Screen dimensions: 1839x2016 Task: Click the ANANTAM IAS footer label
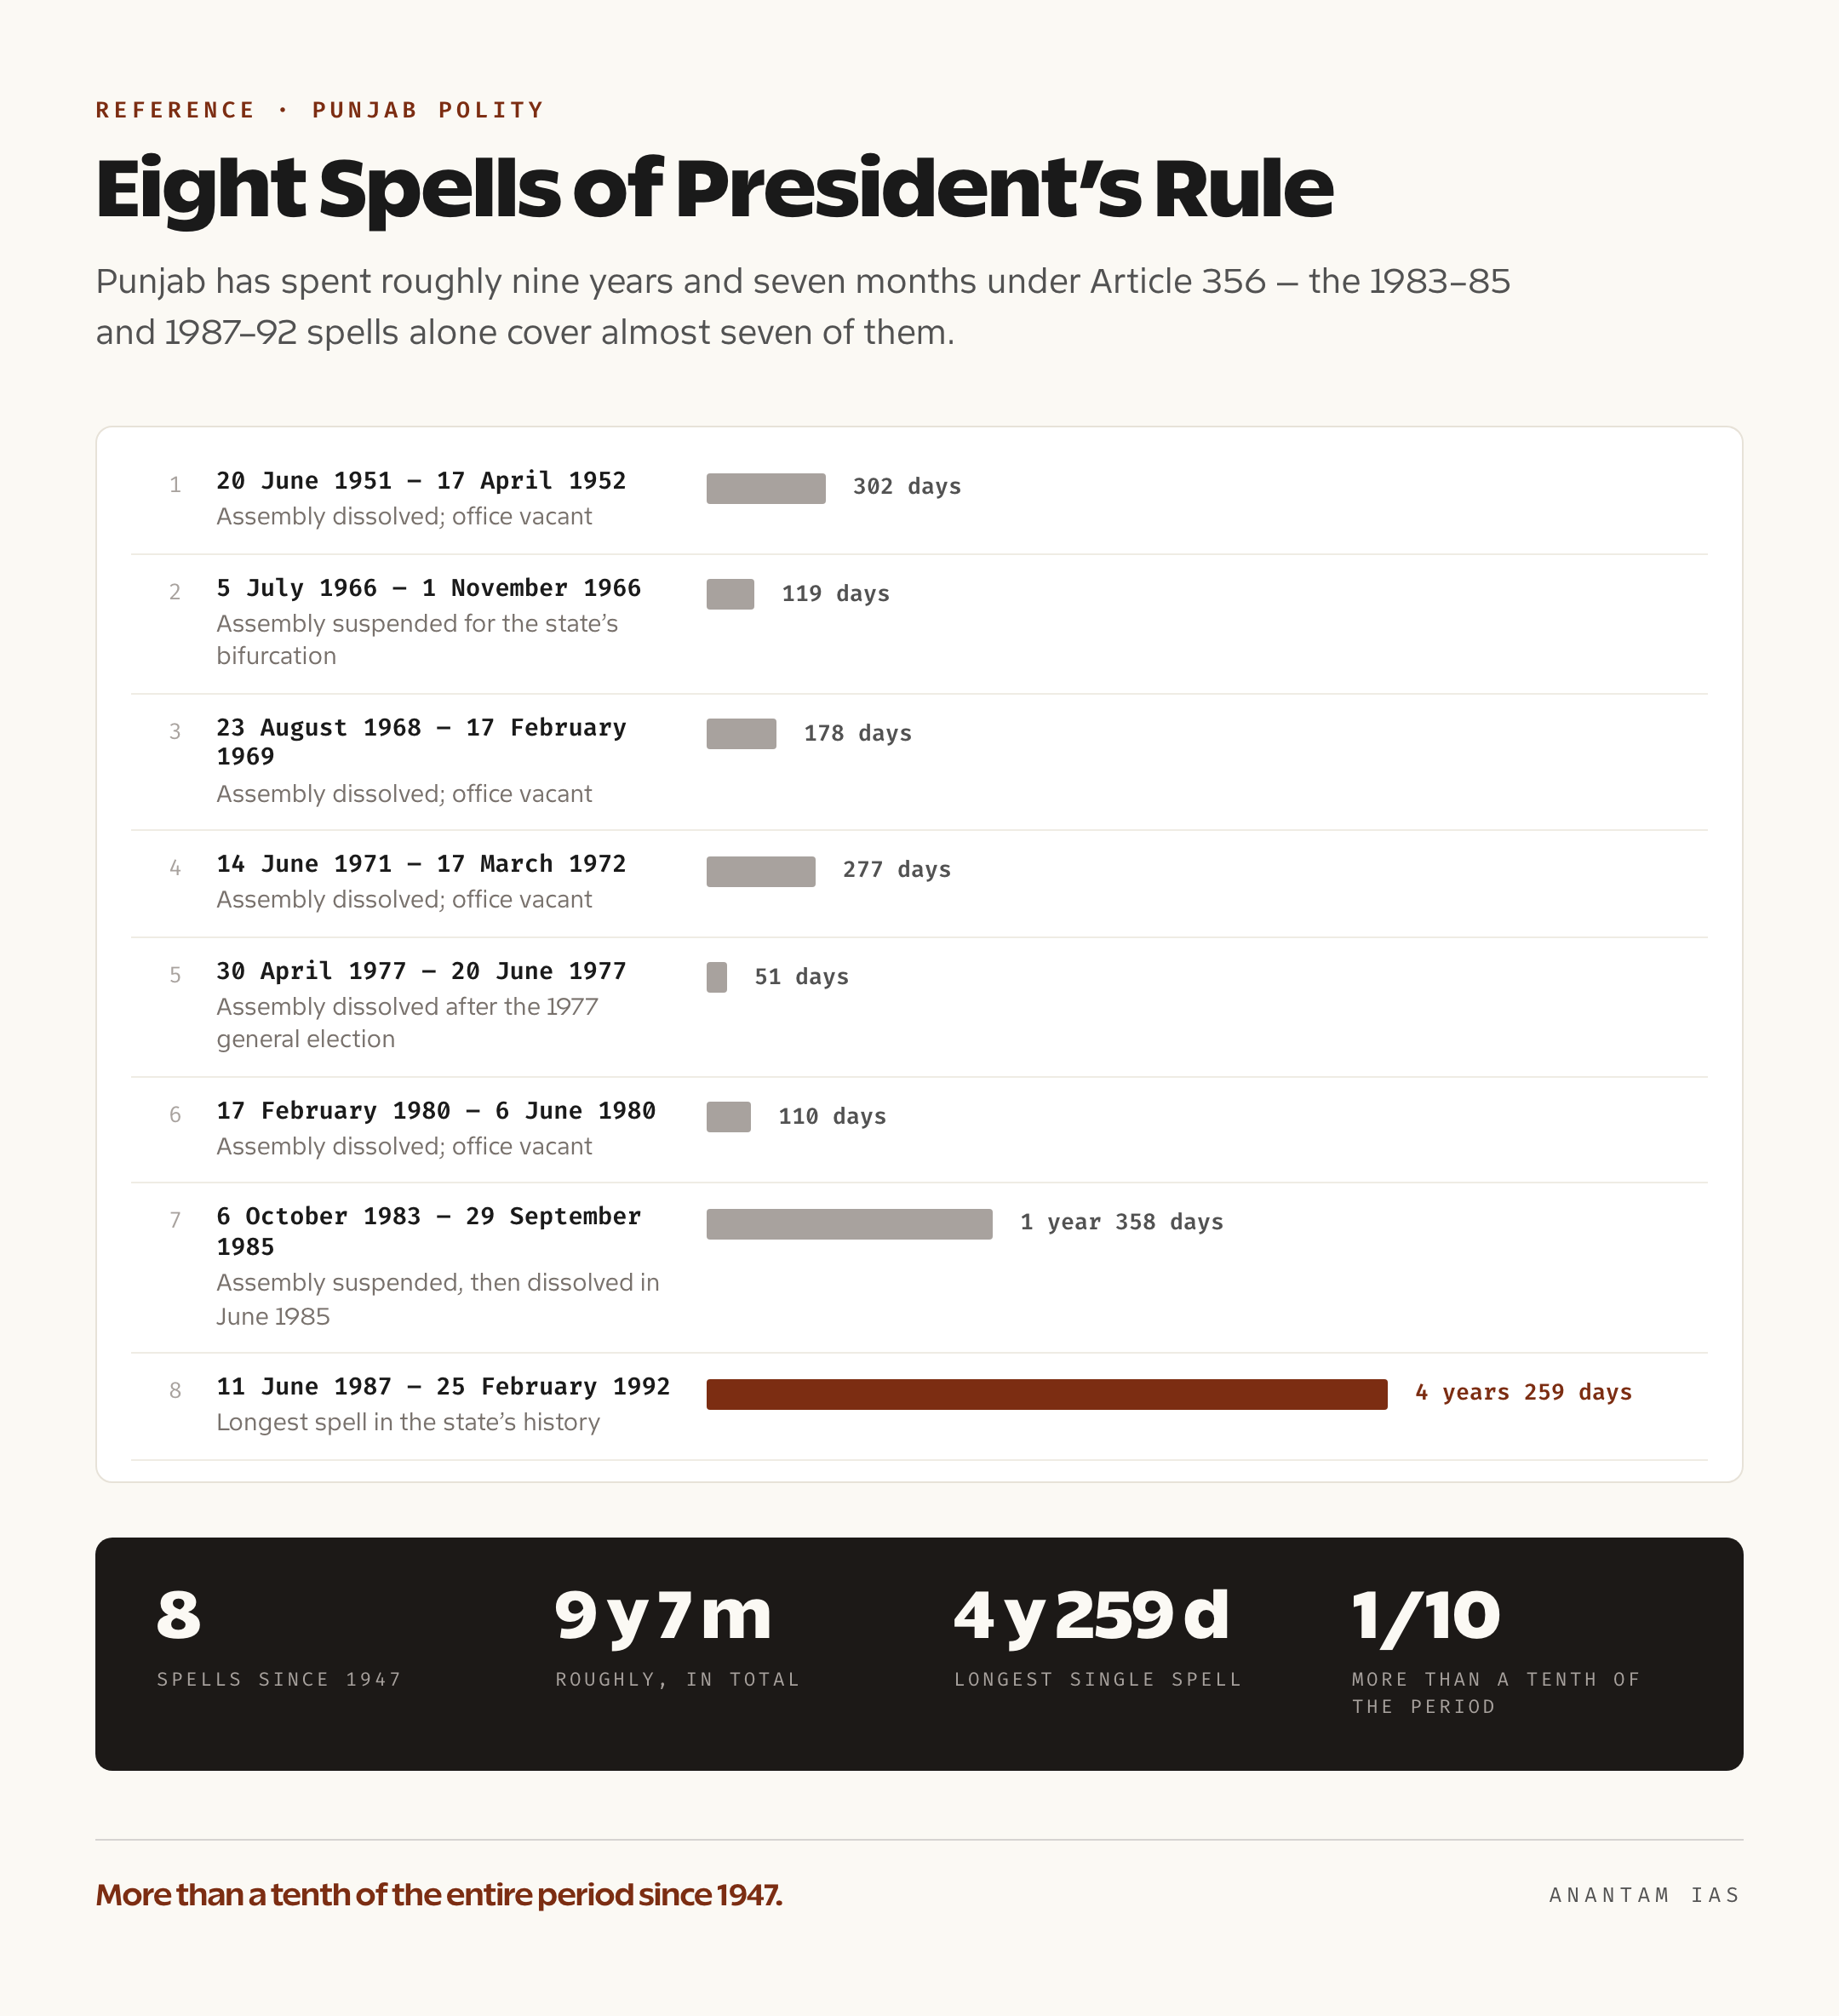(x=1645, y=1895)
